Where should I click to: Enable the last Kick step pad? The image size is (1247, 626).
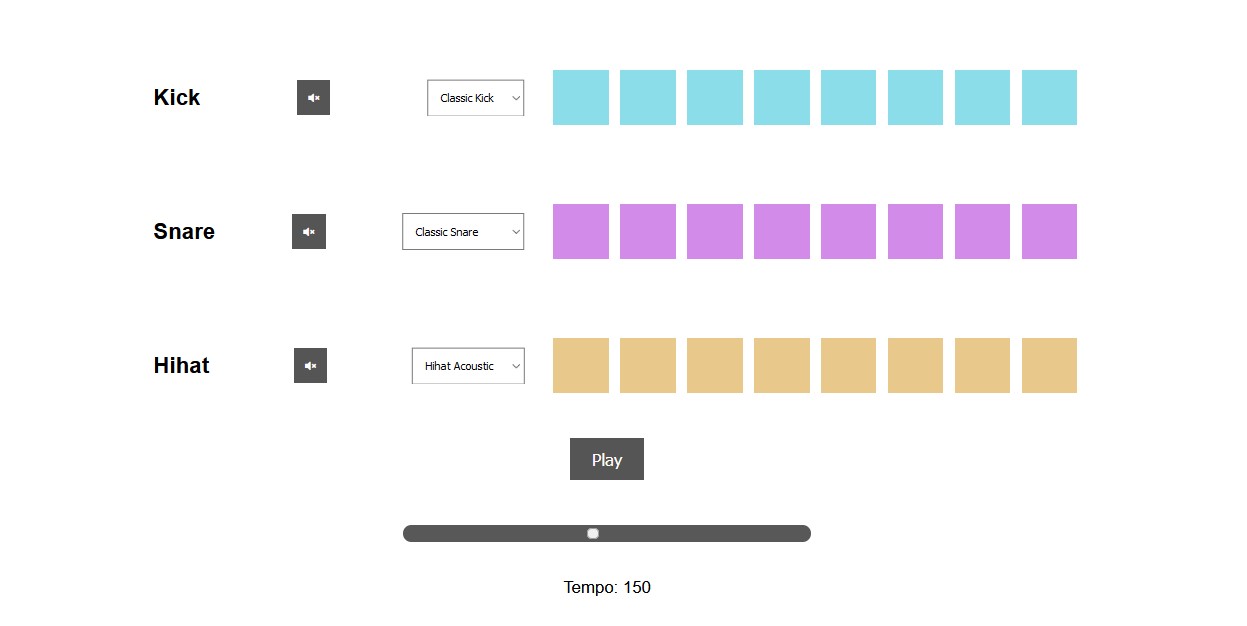[1049, 98]
